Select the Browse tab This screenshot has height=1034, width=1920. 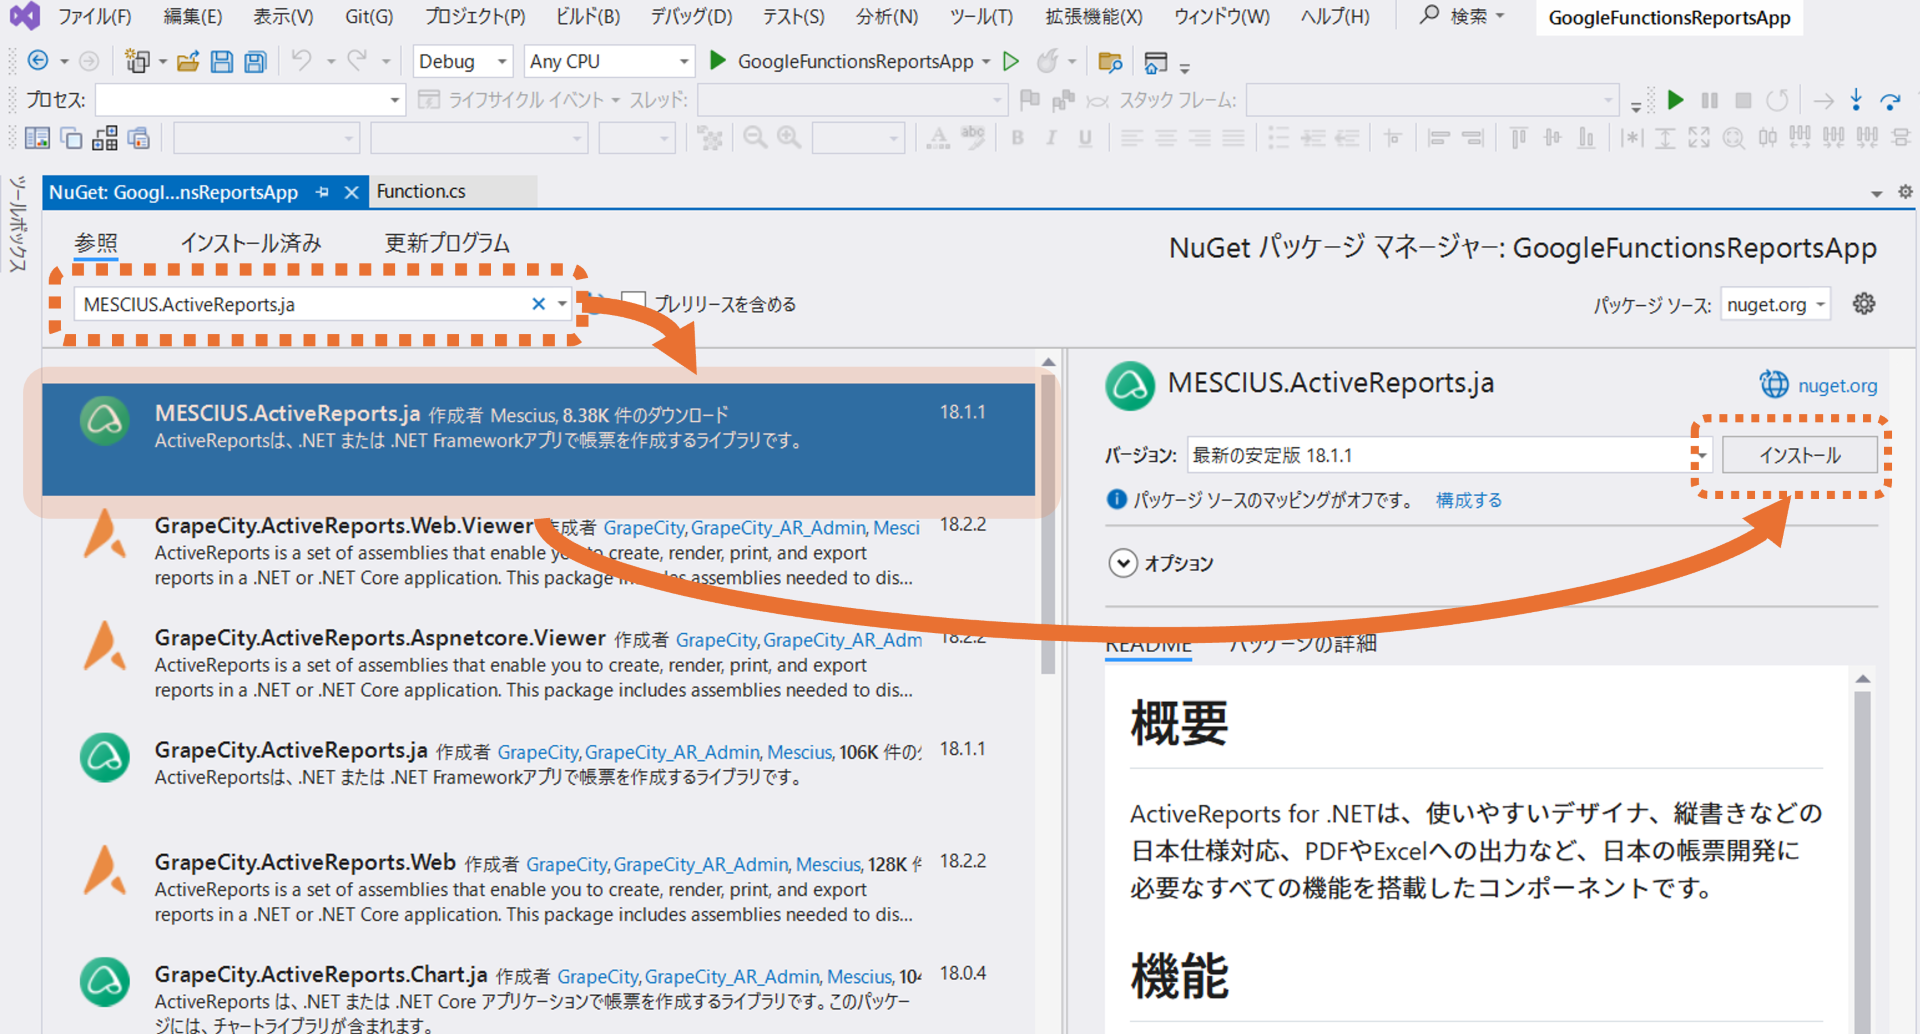point(96,243)
